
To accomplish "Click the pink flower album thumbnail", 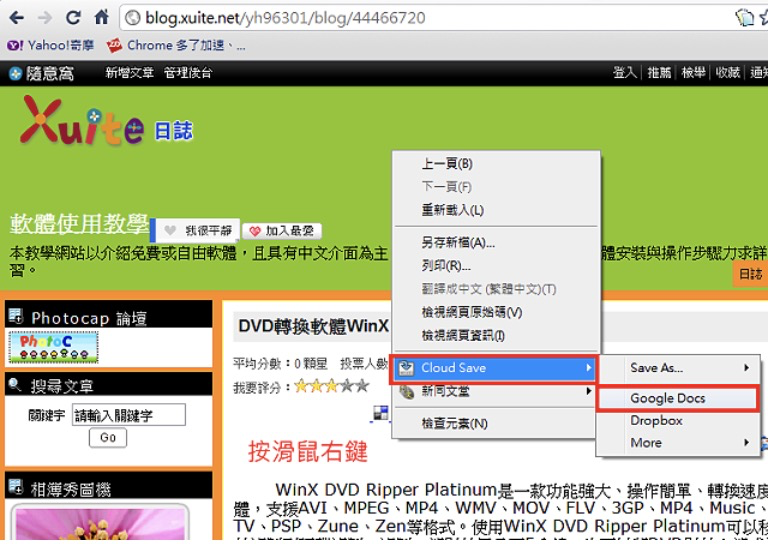I will [x=100, y=523].
